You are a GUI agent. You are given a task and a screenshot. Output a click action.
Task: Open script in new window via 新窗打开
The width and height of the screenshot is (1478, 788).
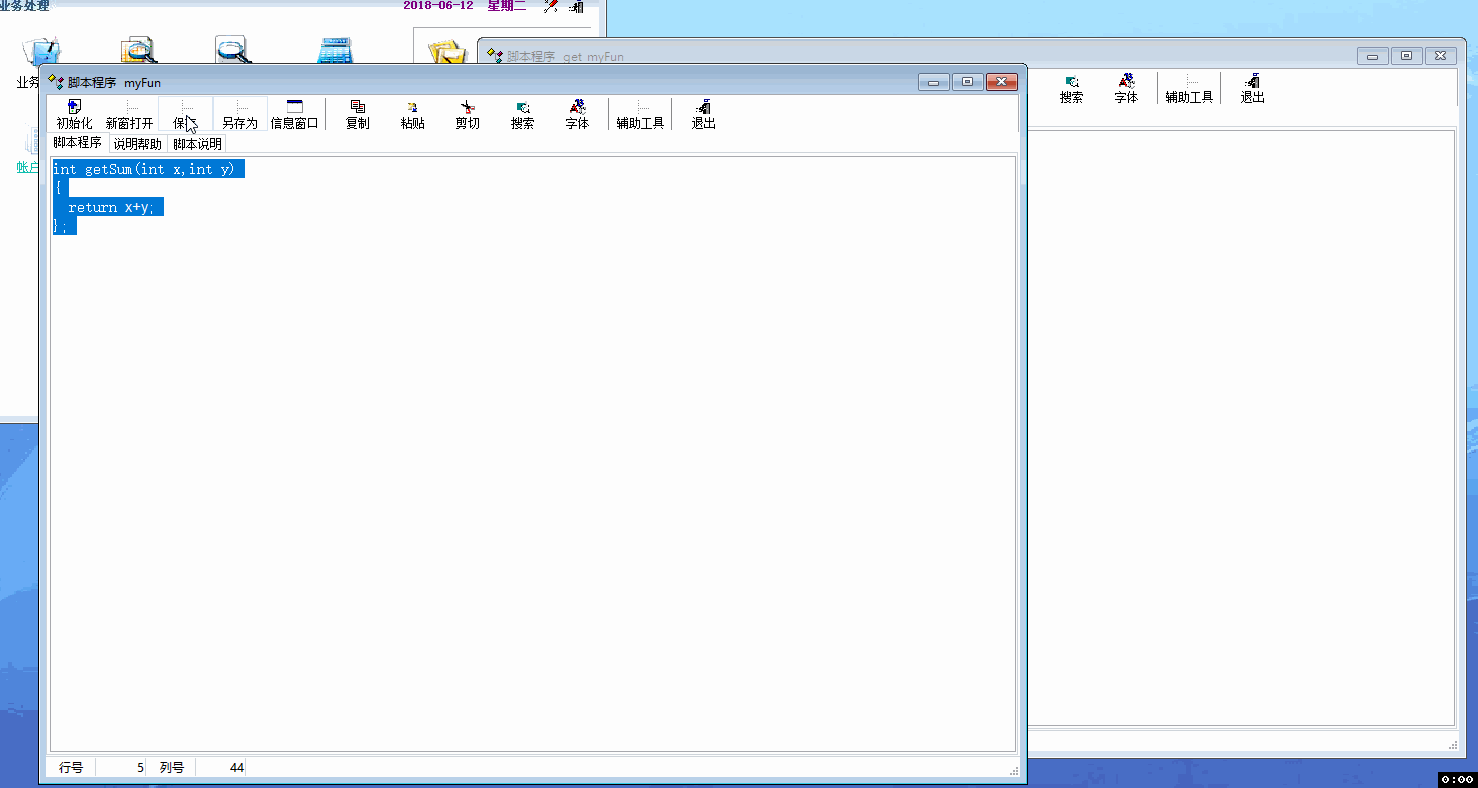tap(130, 114)
